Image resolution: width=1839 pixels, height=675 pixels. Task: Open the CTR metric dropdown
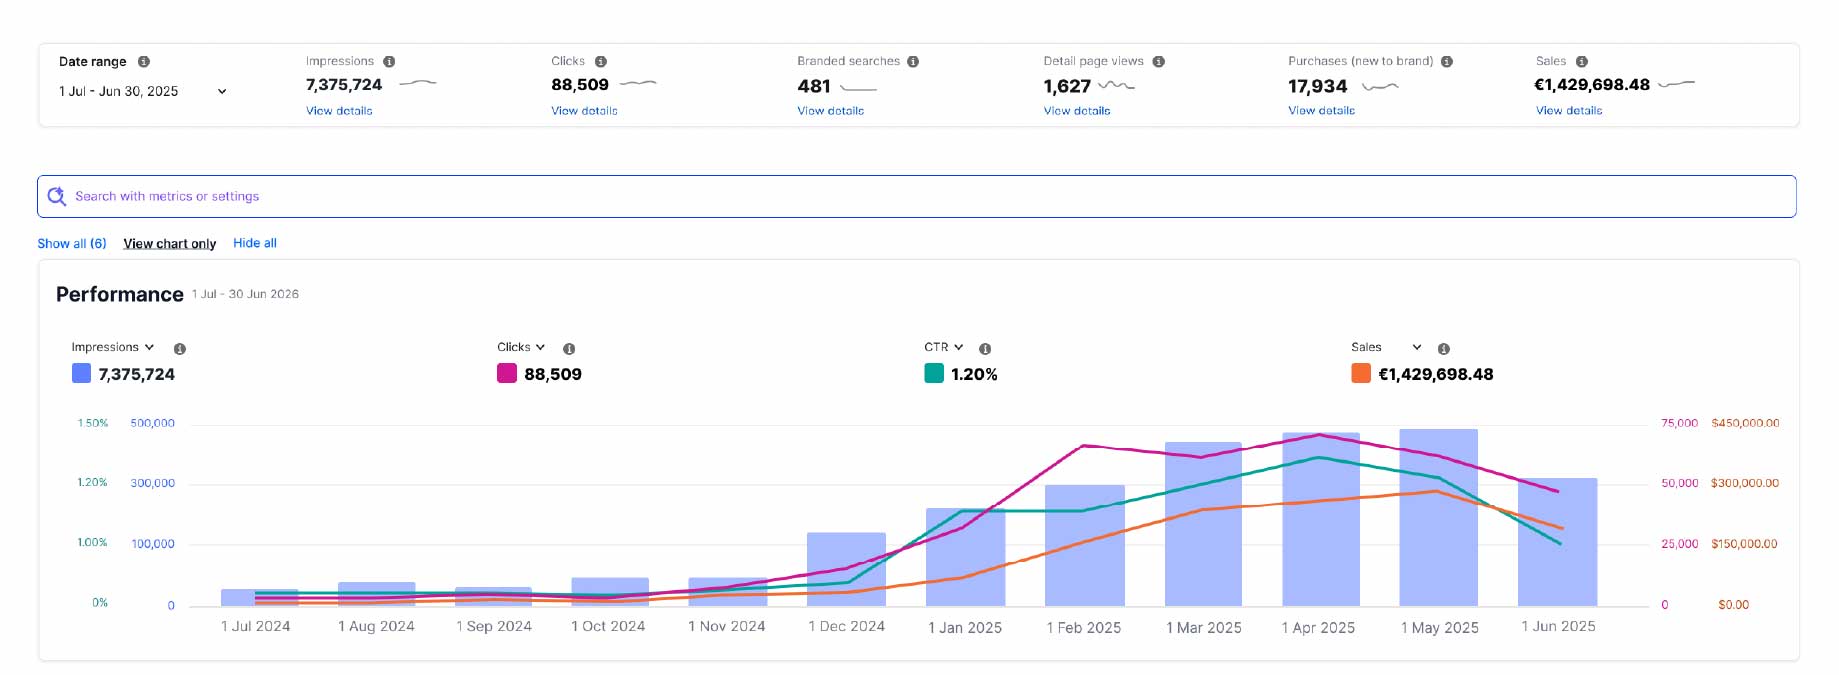click(x=944, y=347)
